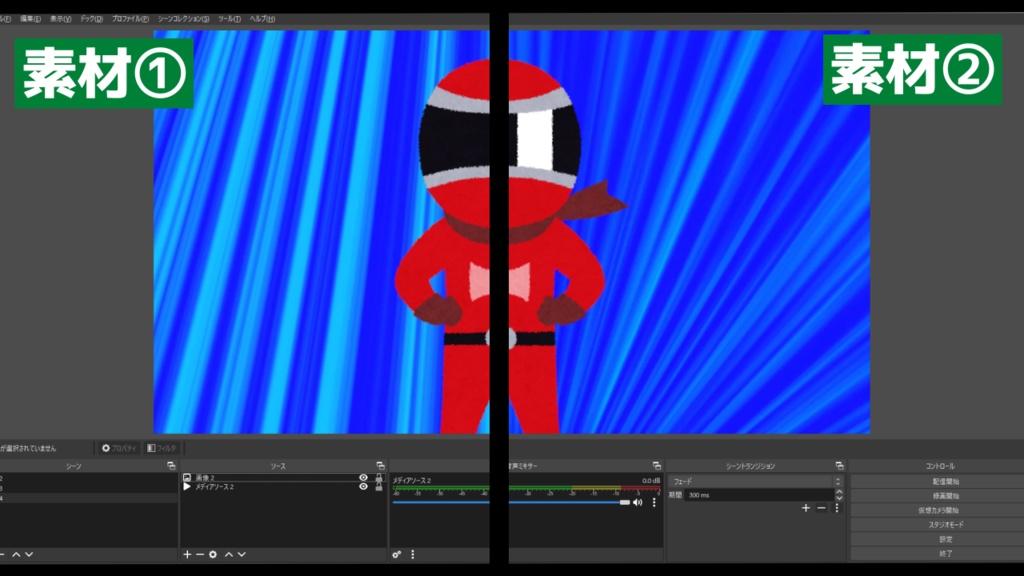Move source down in Sources list
The image size is (1024, 576).
click(x=242, y=554)
